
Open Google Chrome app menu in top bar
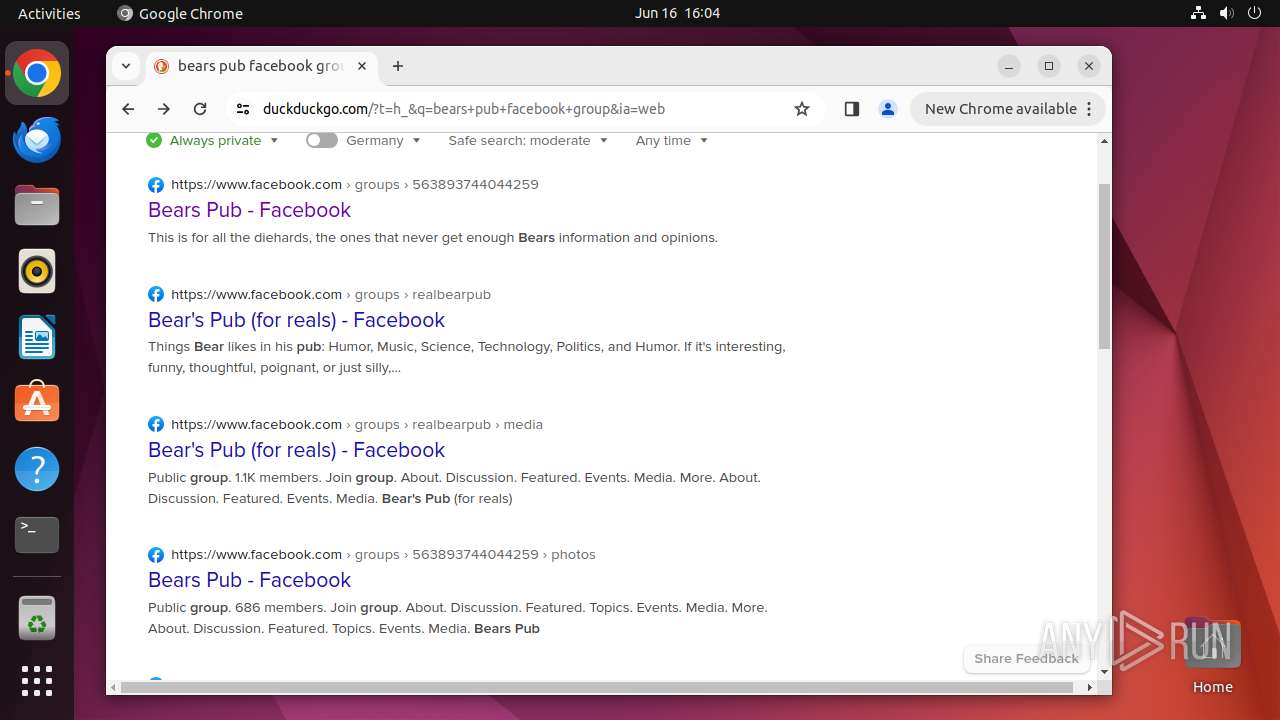pyautogui.click(x=180, y=13)
